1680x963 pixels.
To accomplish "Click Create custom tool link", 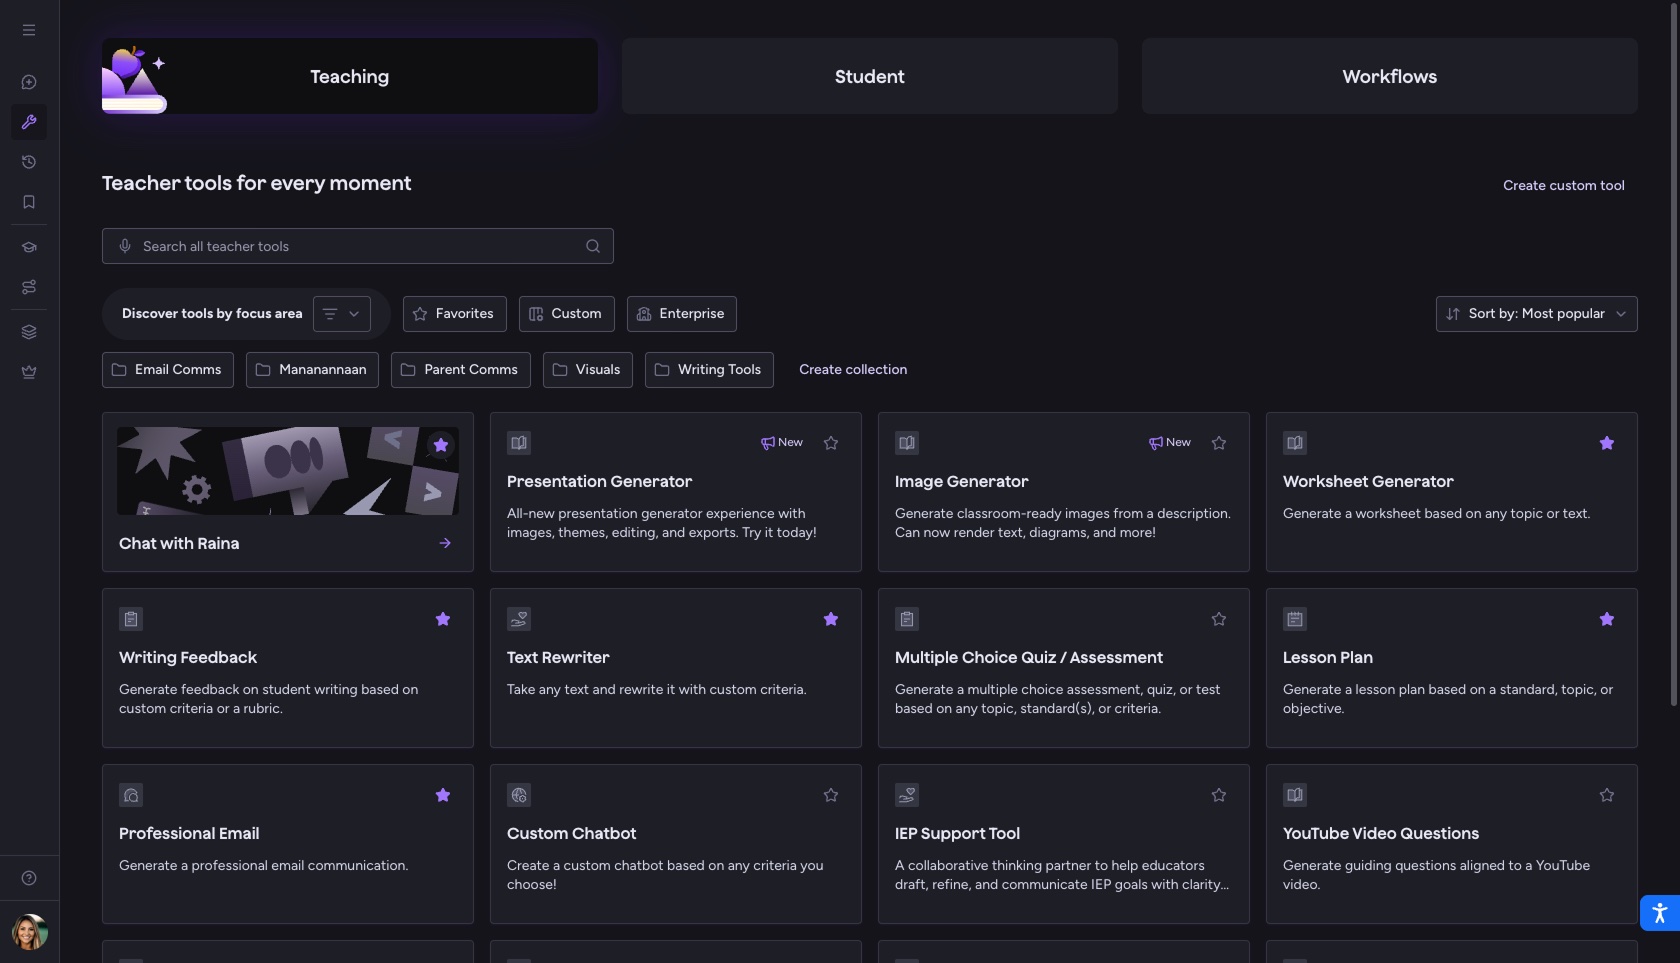I will point(1564,185).
